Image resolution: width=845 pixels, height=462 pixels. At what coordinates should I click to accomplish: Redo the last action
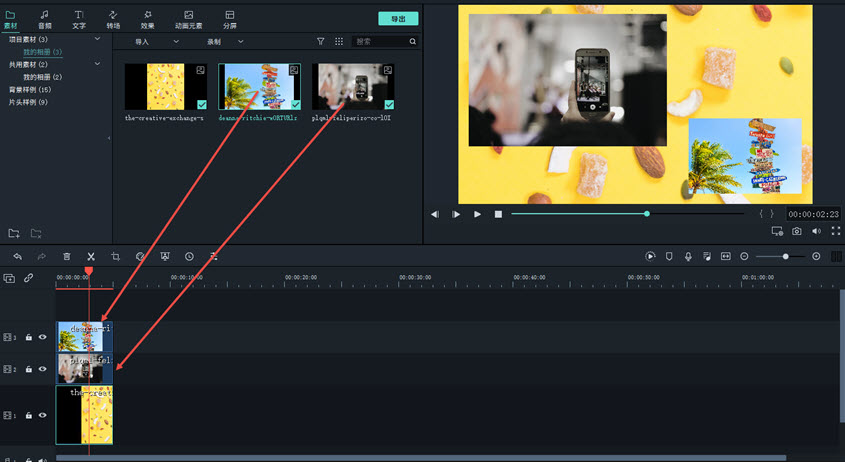(41, 257)
